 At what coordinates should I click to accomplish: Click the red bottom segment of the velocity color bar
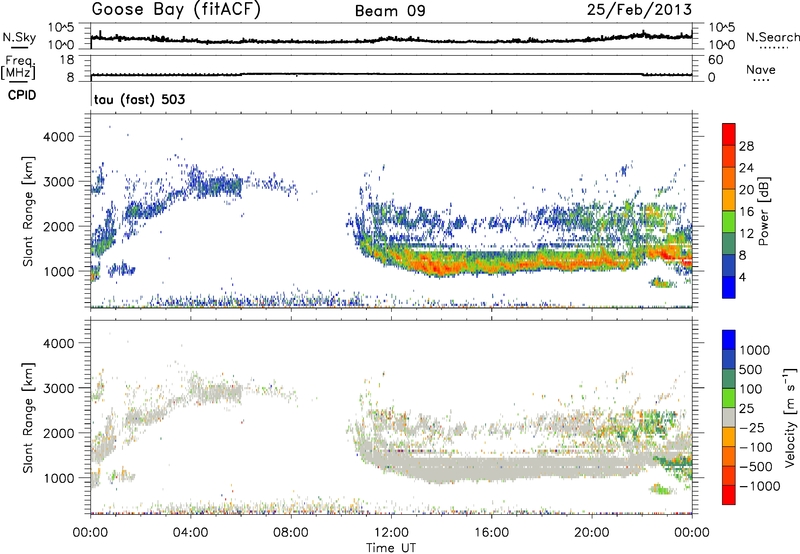pyautogui.click(x=729, y=495)
